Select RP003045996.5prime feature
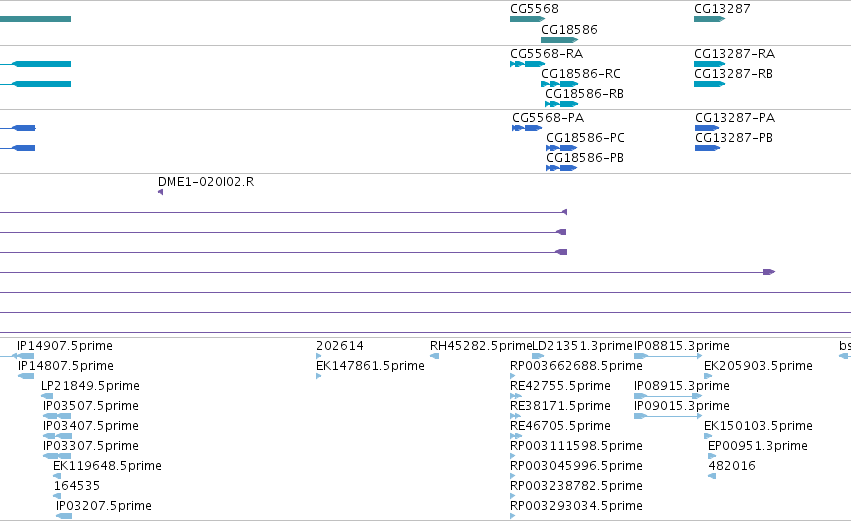 (x=513, y=476)
